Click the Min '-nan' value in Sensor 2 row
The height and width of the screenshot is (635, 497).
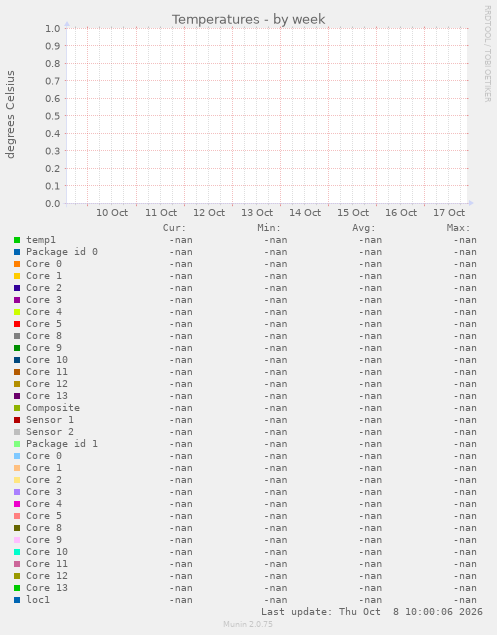[275, 432]
